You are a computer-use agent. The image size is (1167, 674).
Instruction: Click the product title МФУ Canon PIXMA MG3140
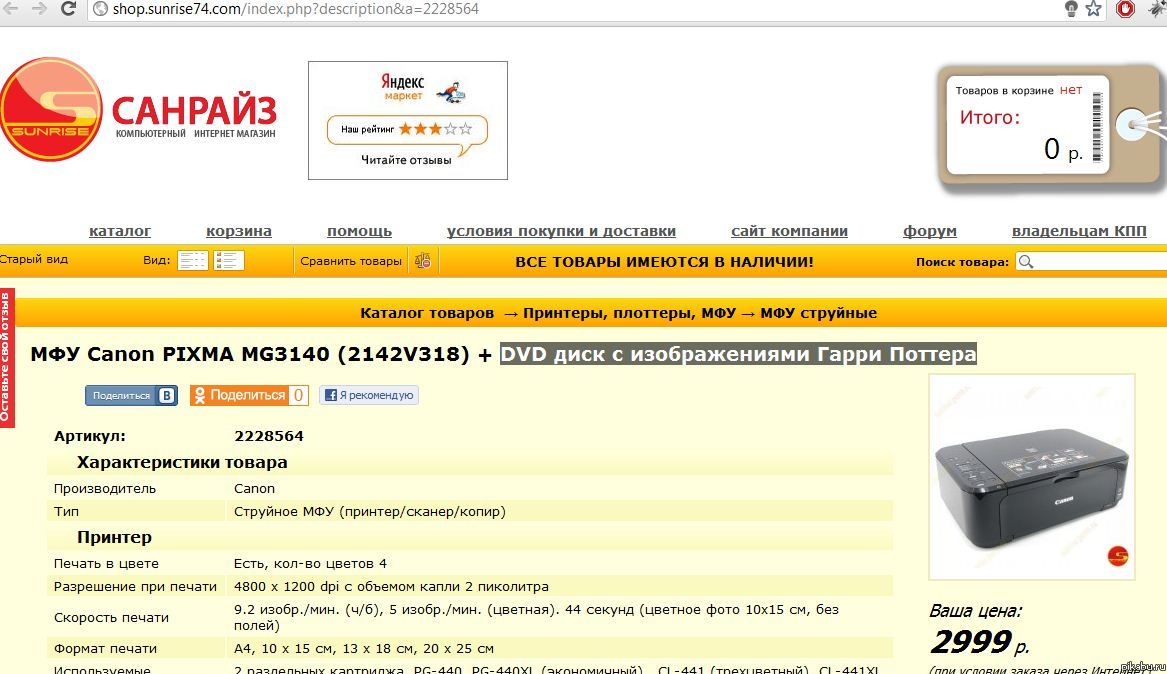tap(250, 354)
